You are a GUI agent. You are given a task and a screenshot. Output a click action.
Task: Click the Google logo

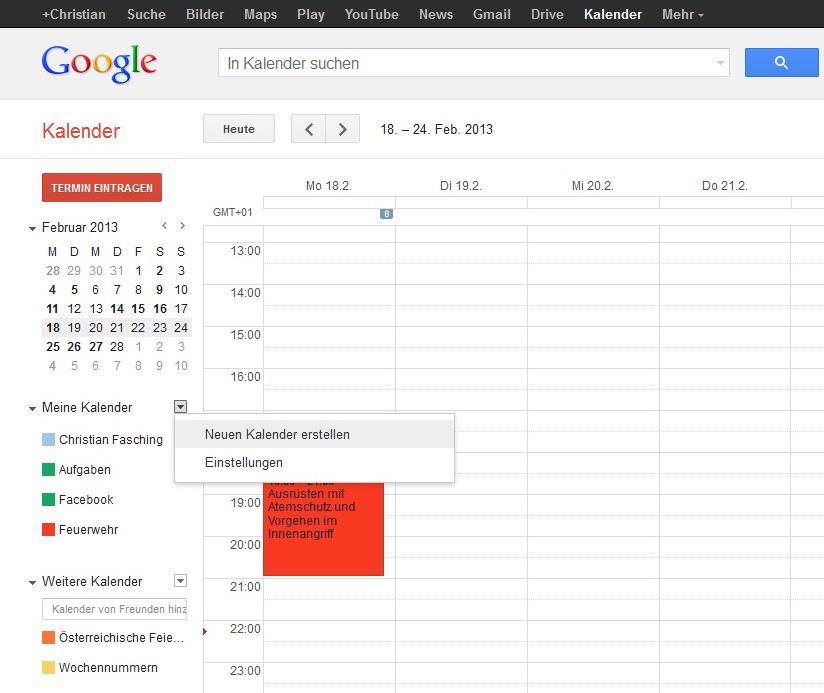point(99,64)
